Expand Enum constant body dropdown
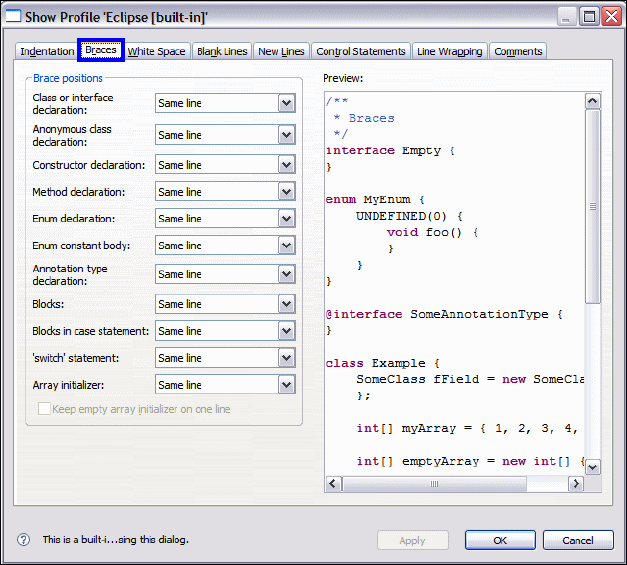The image size is (627, 565). [225, 246]
